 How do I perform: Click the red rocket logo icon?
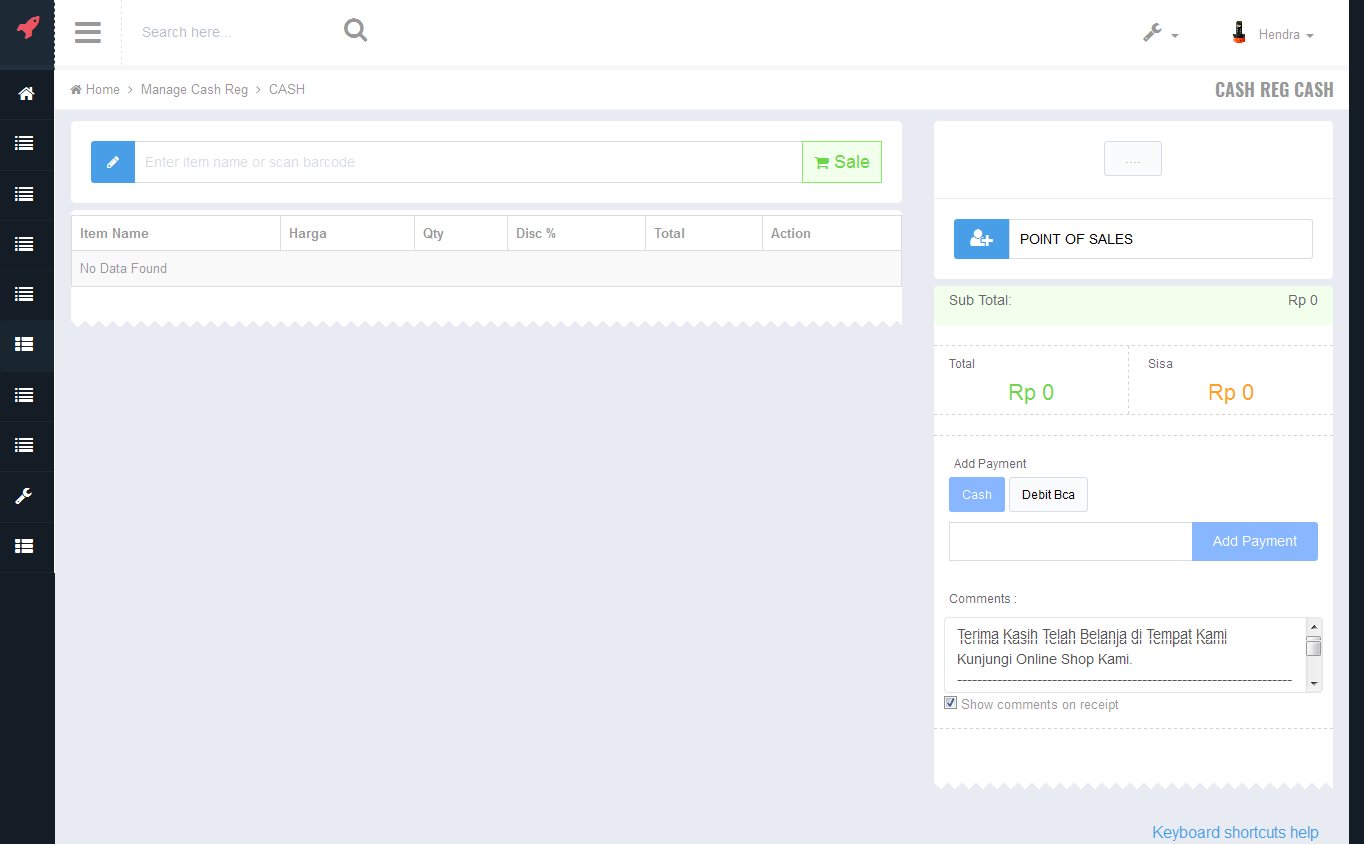pos(27,28)
